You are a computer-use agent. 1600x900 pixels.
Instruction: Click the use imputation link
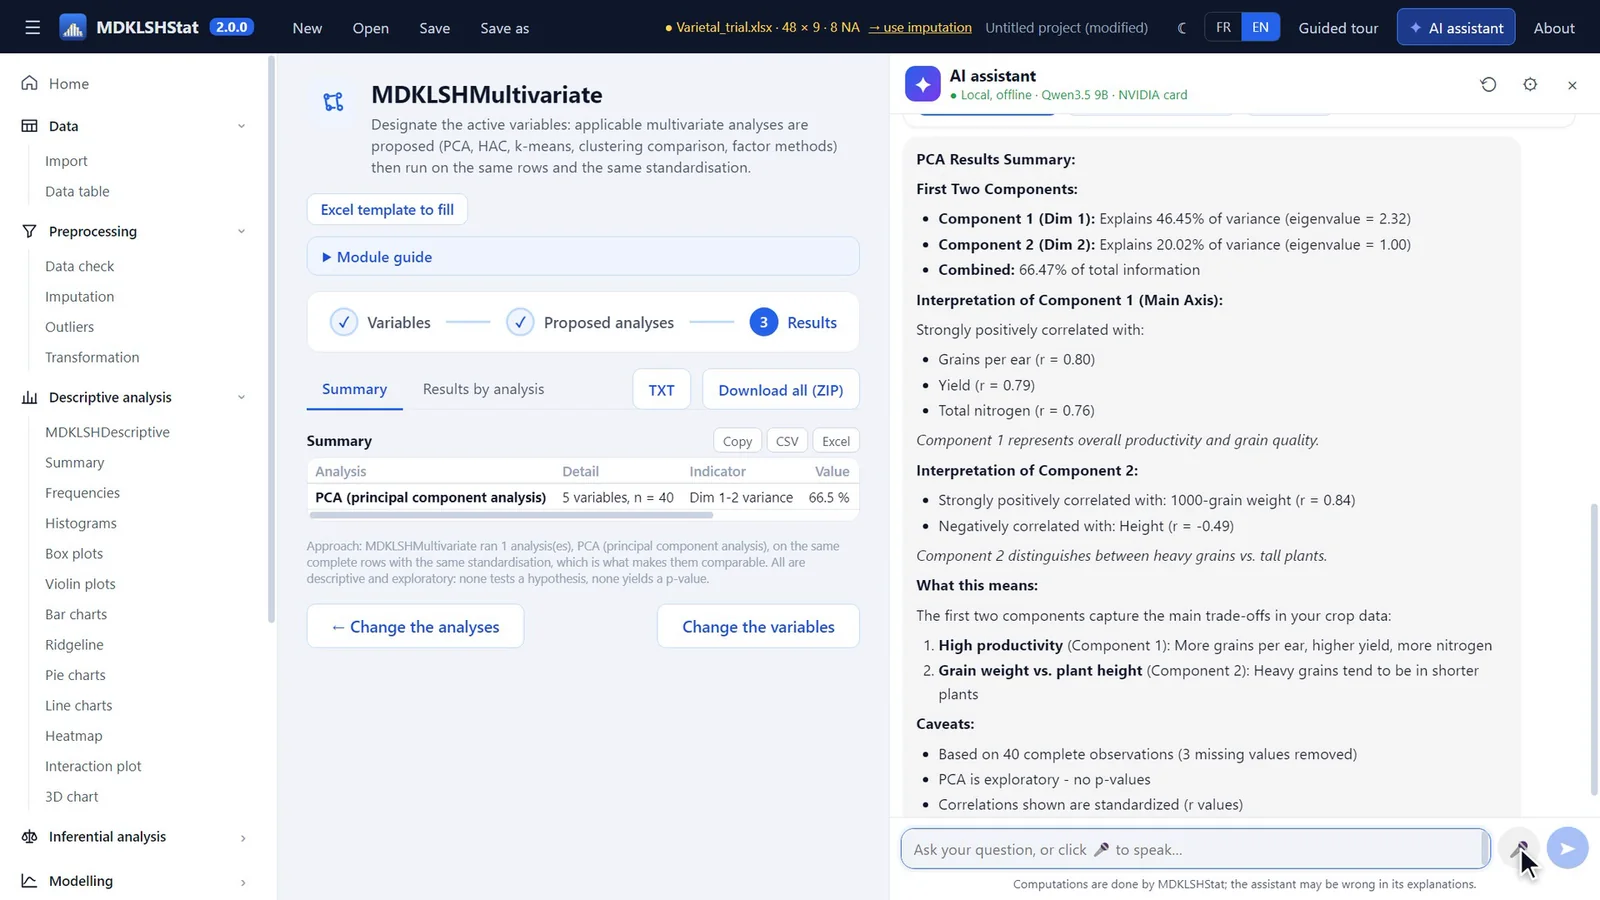click(920, 27)
